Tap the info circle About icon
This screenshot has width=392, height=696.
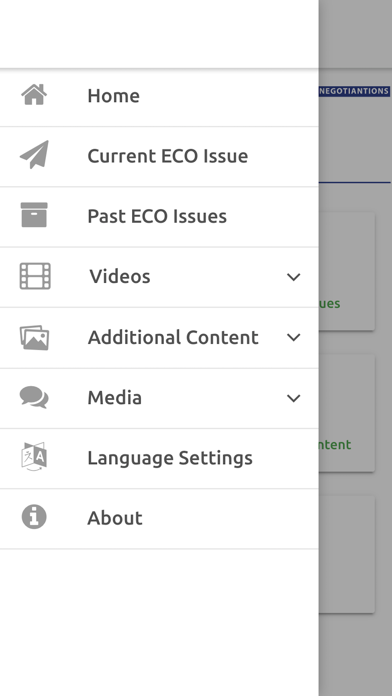[34, 517]
